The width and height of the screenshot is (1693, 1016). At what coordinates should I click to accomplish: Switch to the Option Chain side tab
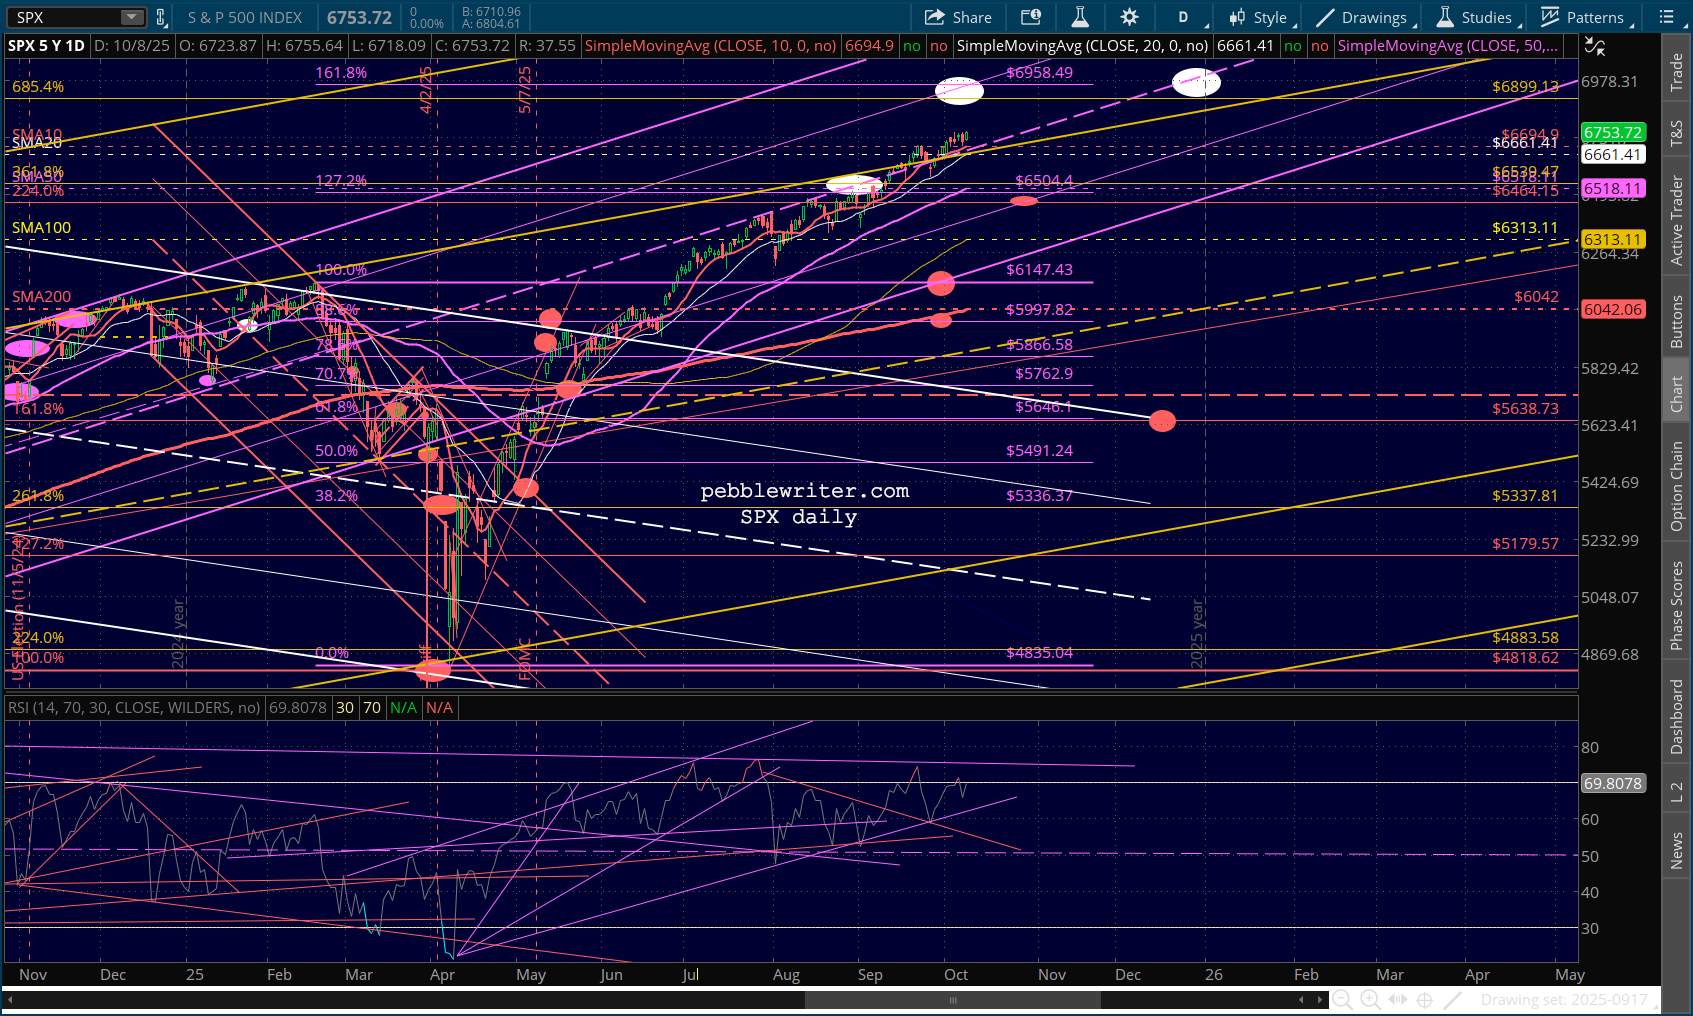(1677, 486)
